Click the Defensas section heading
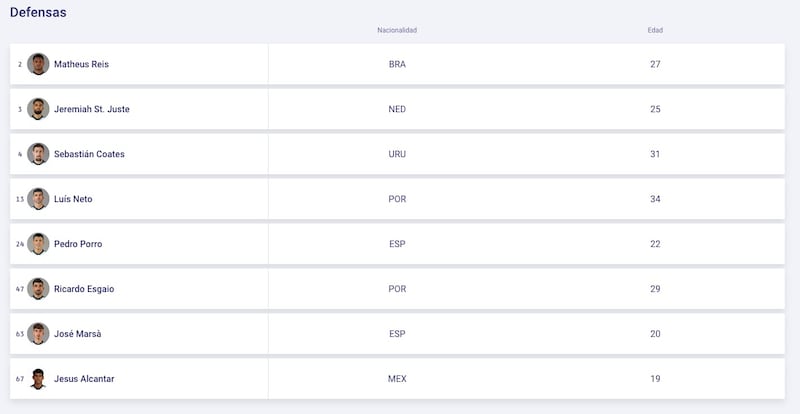 [38, 12]
